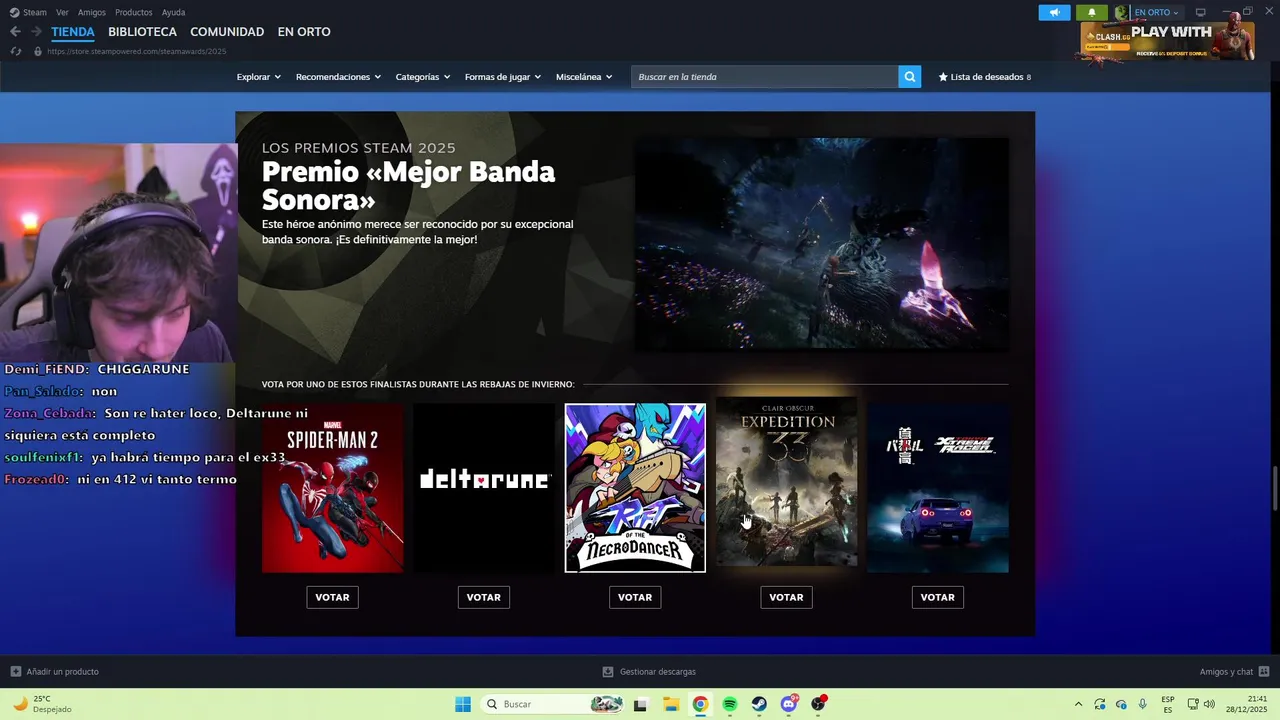This screenshot has height=720, width=1280.
Task: Go back with the Steam back arrow
Action: (15, 32)
